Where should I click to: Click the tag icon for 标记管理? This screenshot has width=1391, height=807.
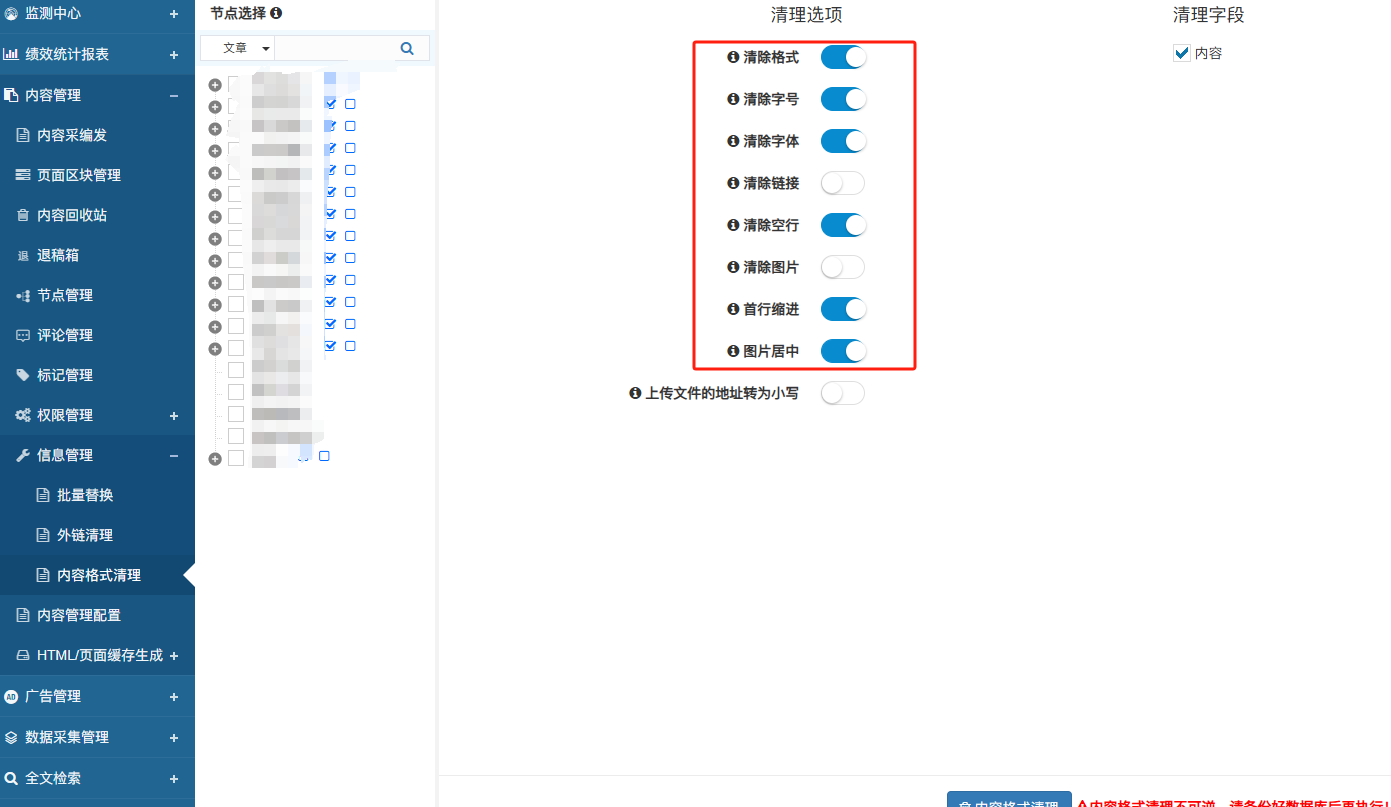pos(23,375)
